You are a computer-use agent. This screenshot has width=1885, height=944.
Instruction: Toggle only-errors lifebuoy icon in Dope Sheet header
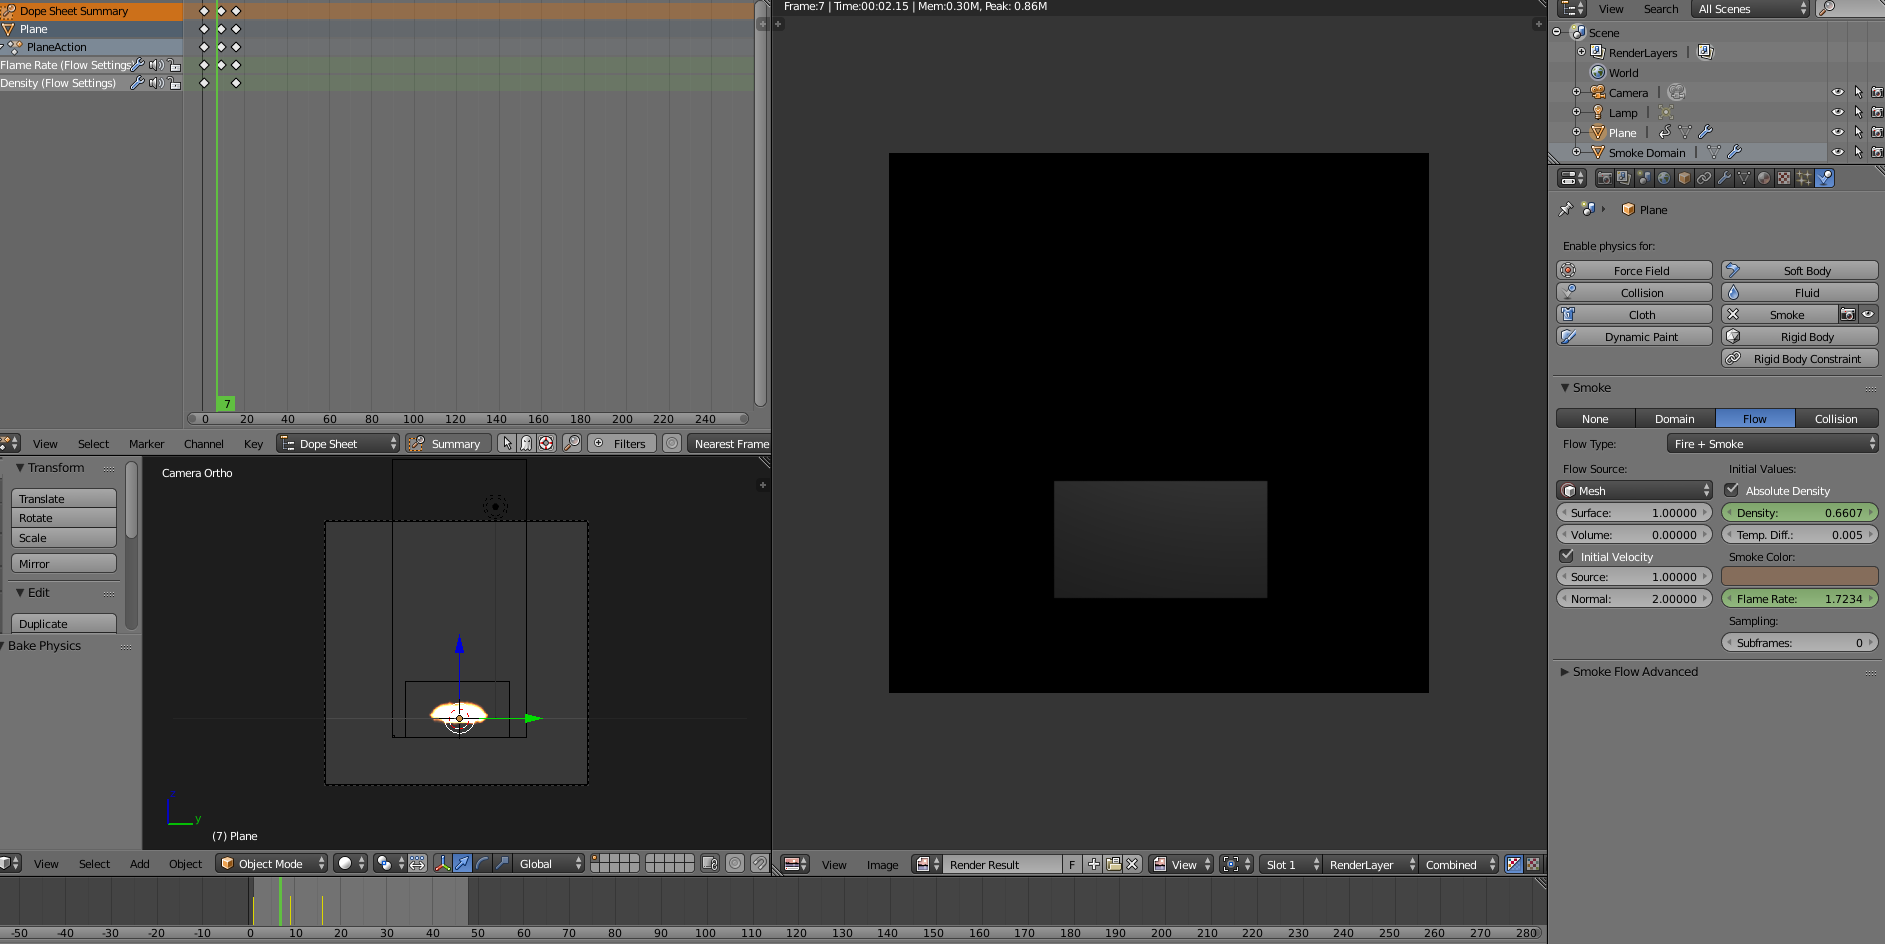pyautogui.click(x=546, y=443)
